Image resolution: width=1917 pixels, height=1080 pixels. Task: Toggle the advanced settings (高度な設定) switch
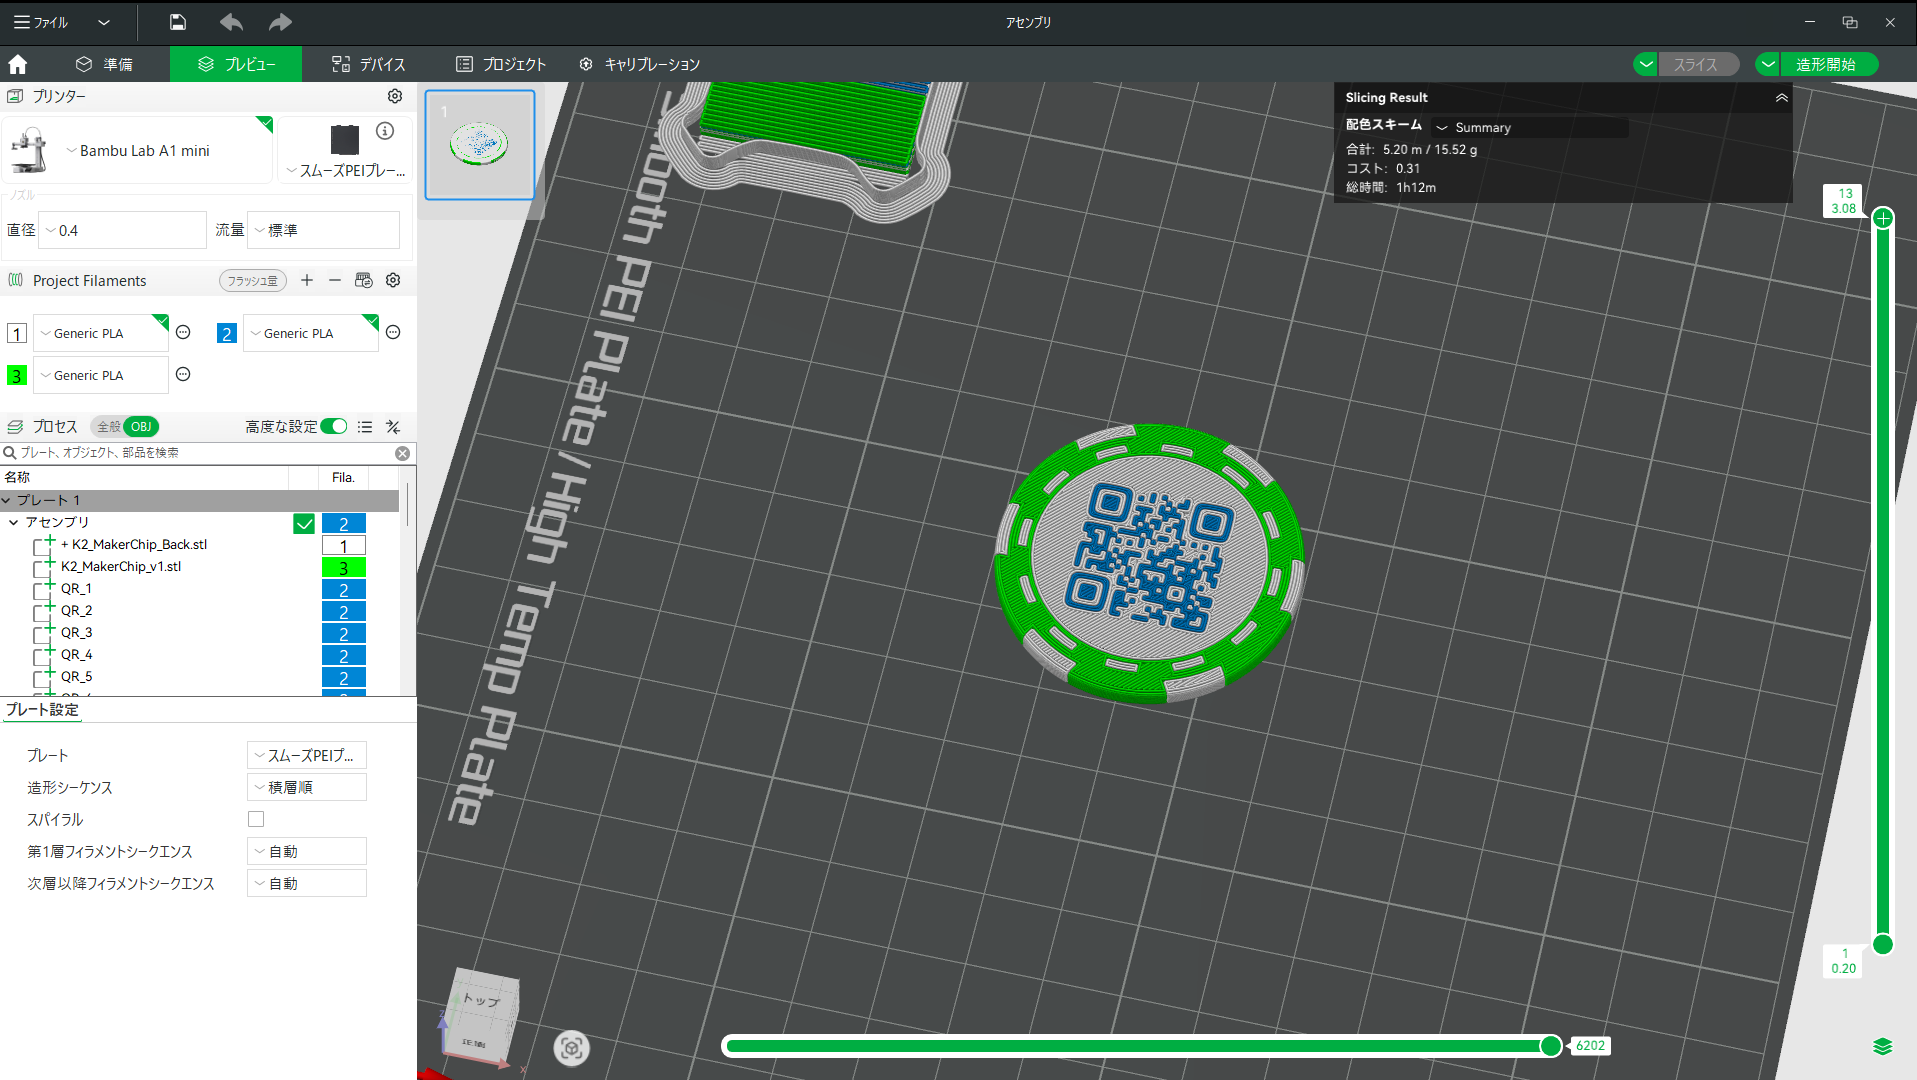point(334,427)
